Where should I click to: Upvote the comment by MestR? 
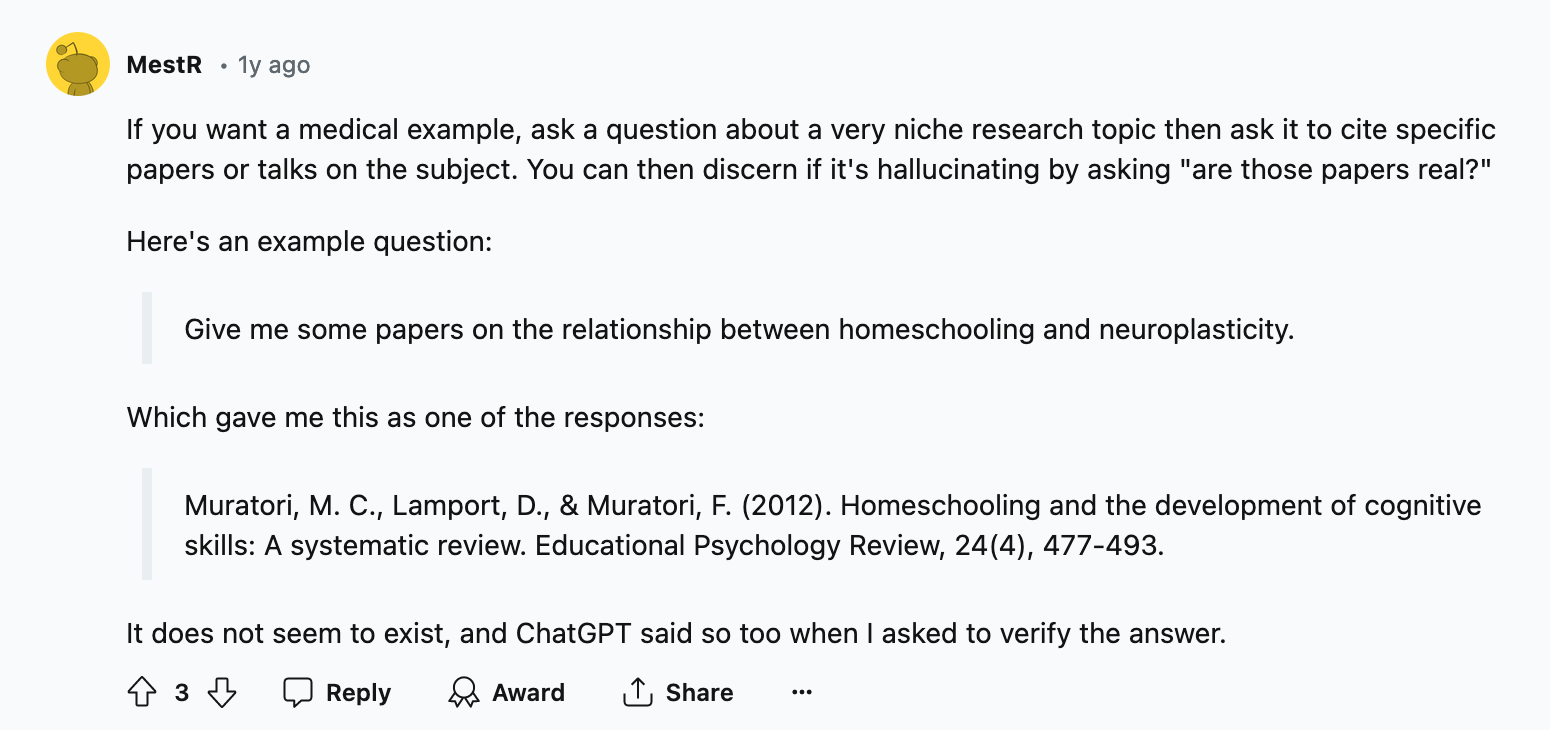coord(142,692)
